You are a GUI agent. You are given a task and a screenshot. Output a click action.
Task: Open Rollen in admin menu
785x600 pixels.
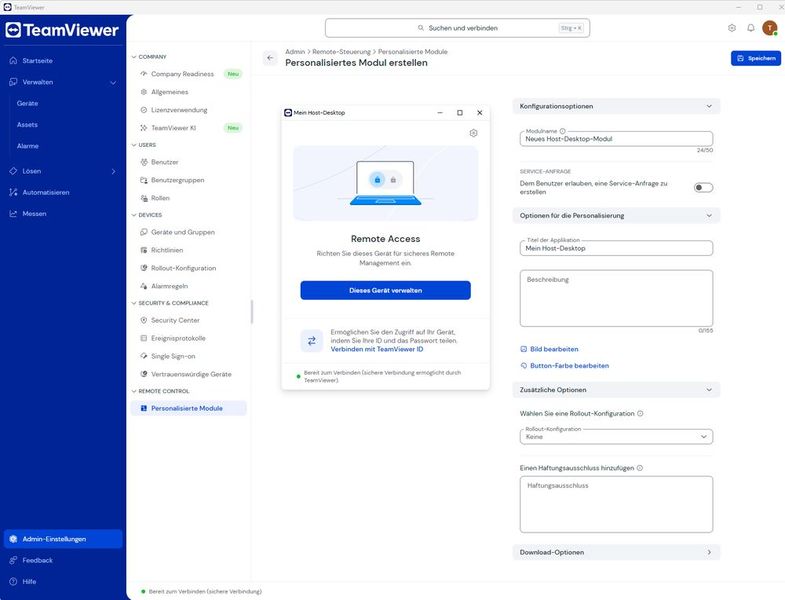(160, 198)
